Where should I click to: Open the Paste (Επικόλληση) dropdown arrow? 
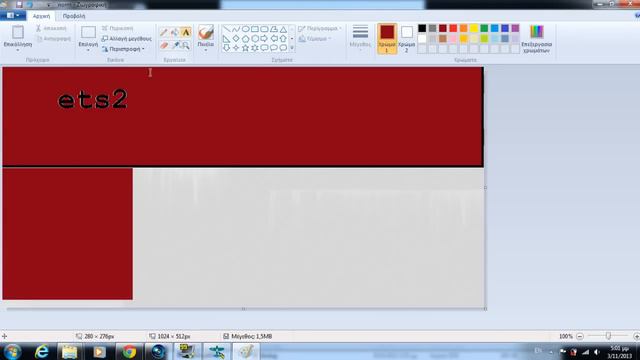18,50
